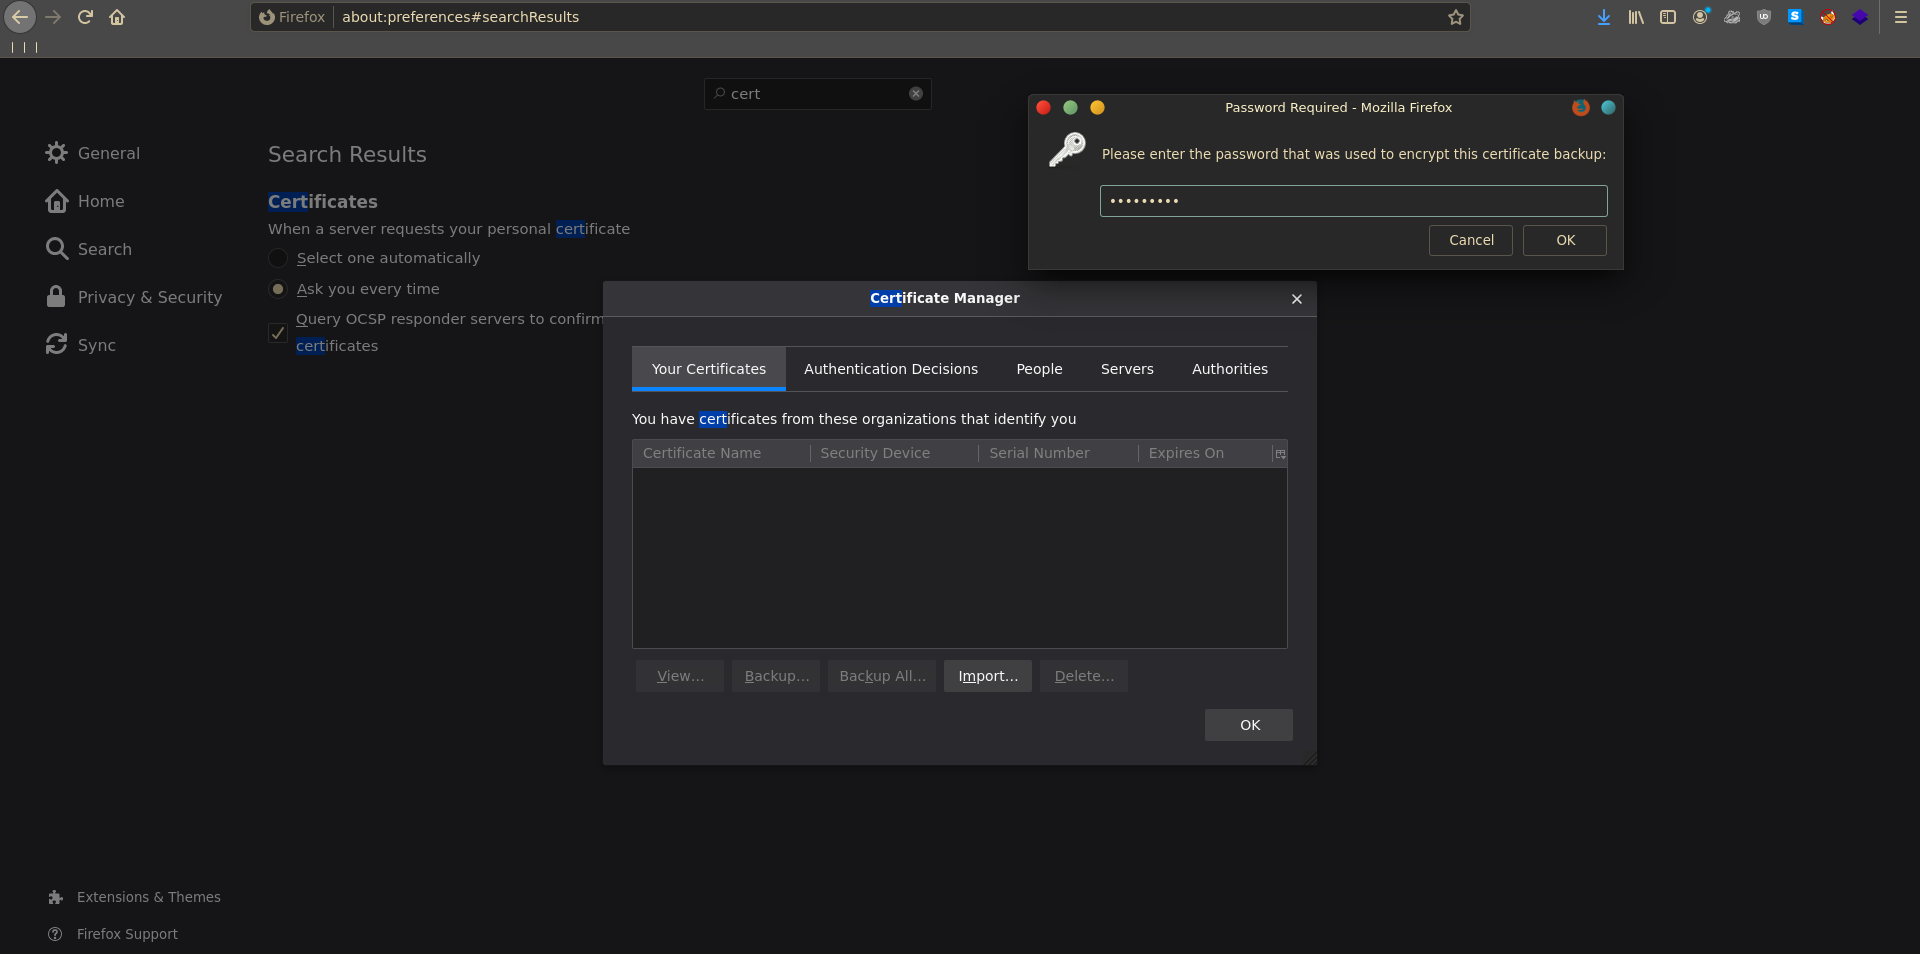Select the 'Ask you every time' radio
This screenshot has height=954, width=1920.
click(x=278, y=289)
